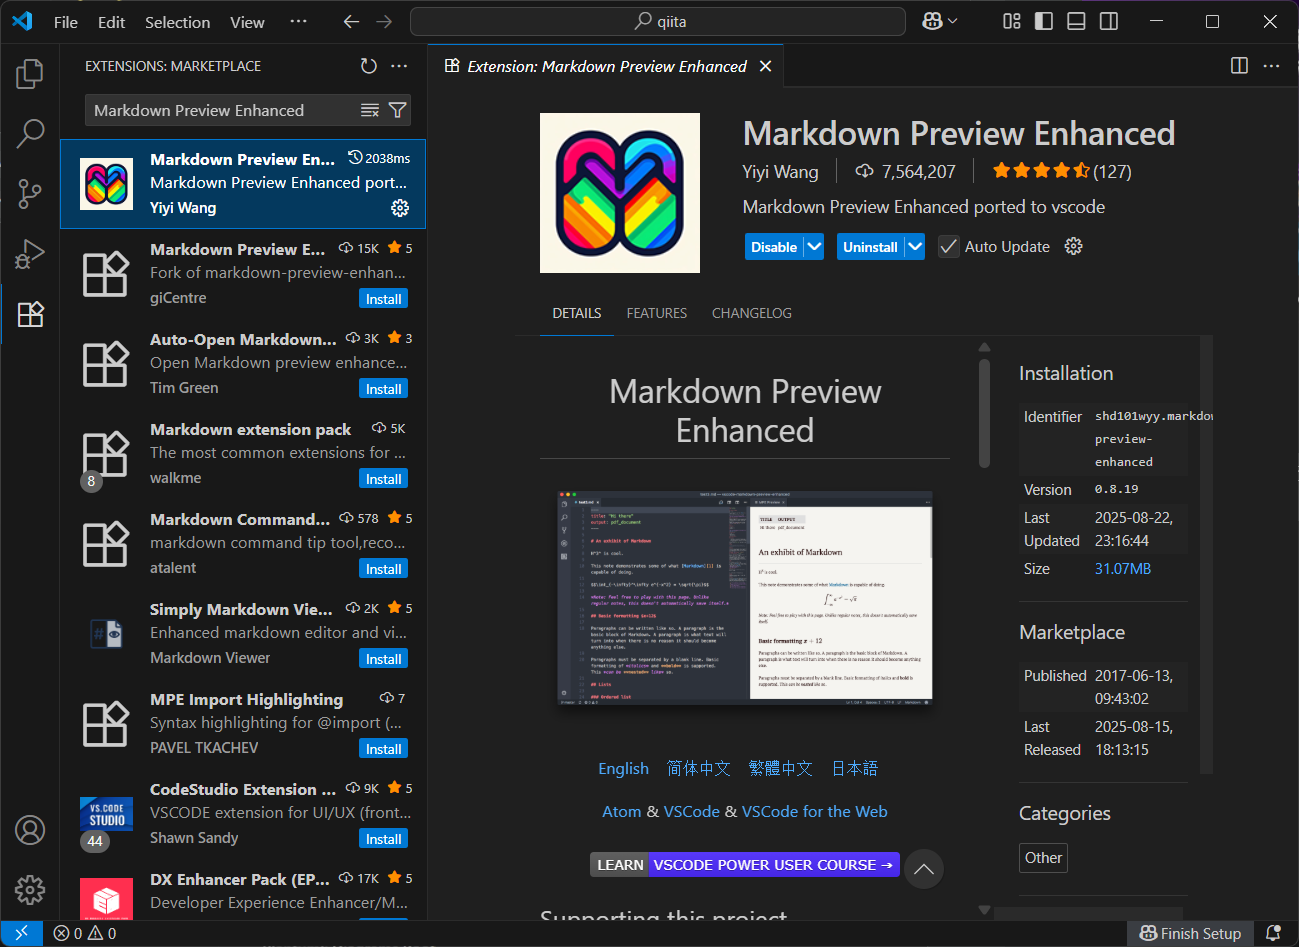This screenshot has height=947, width=1299.
Task: Open the Manage gear for Markdown Preview Enhanced
Action: coord(400,208)
